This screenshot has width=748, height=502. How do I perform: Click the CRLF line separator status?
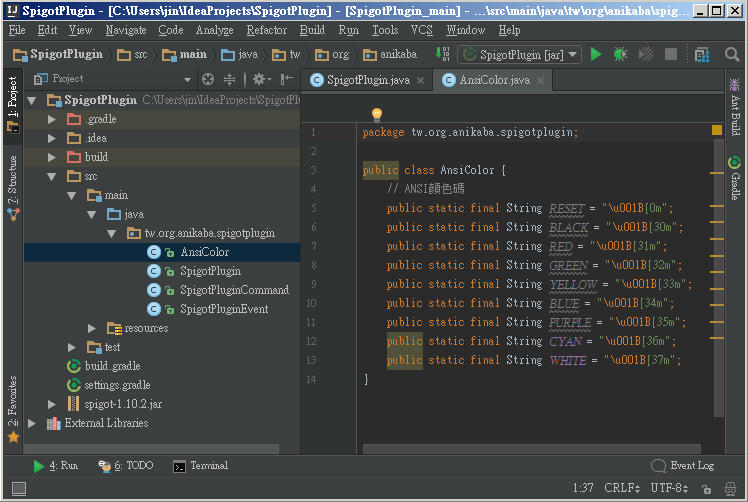[x=622, y=488]
